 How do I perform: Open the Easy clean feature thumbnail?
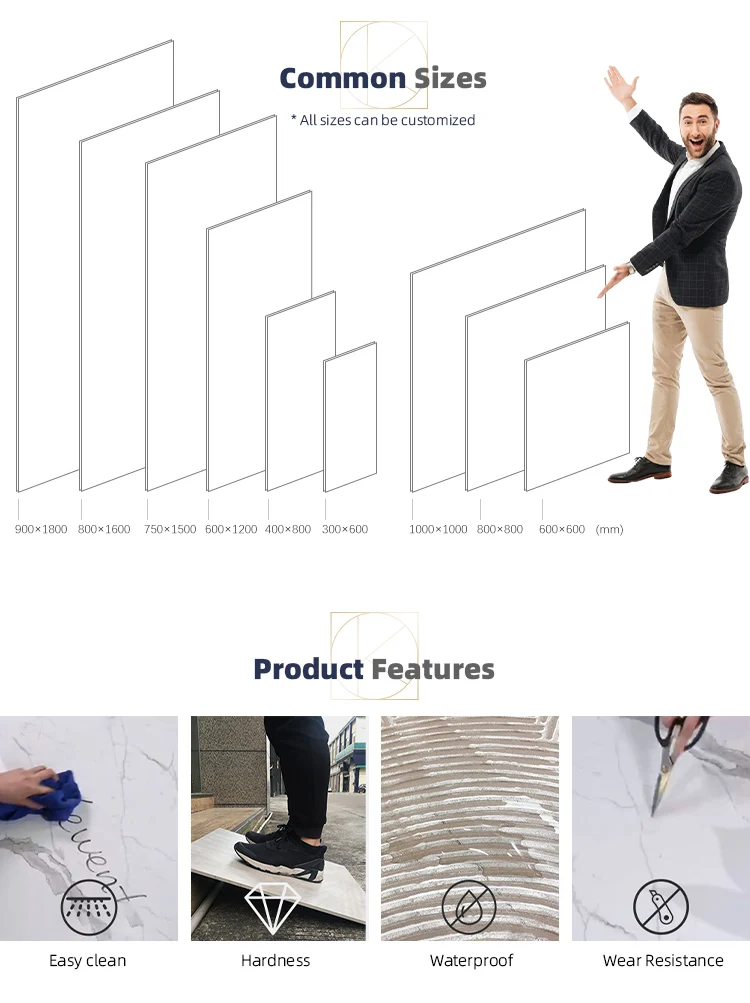click(89, 828)
